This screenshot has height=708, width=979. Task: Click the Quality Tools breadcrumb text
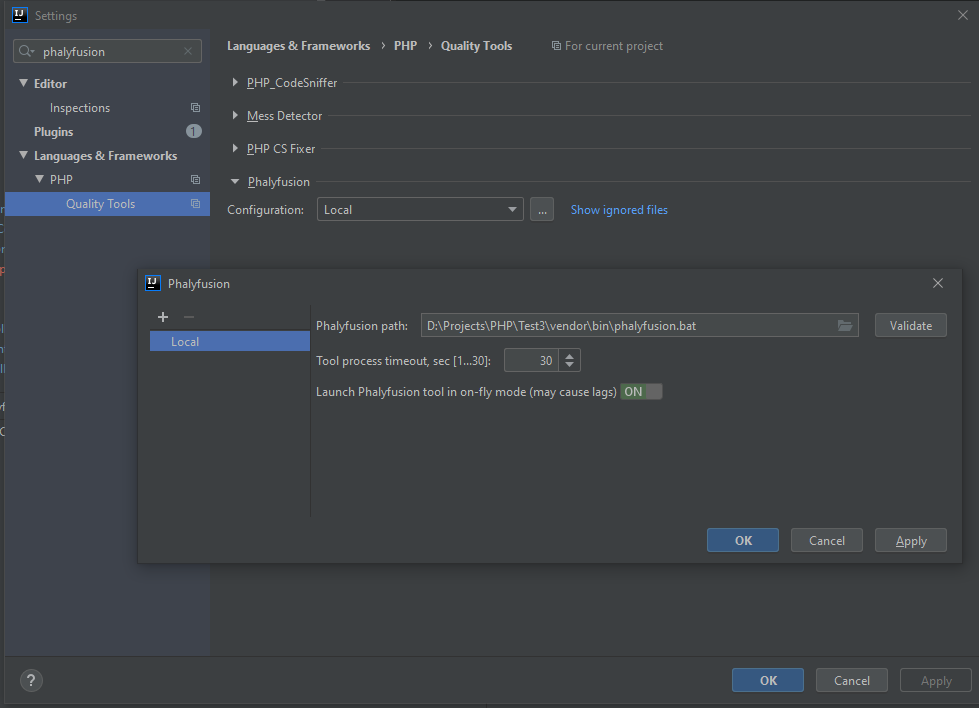pos(476,46)
